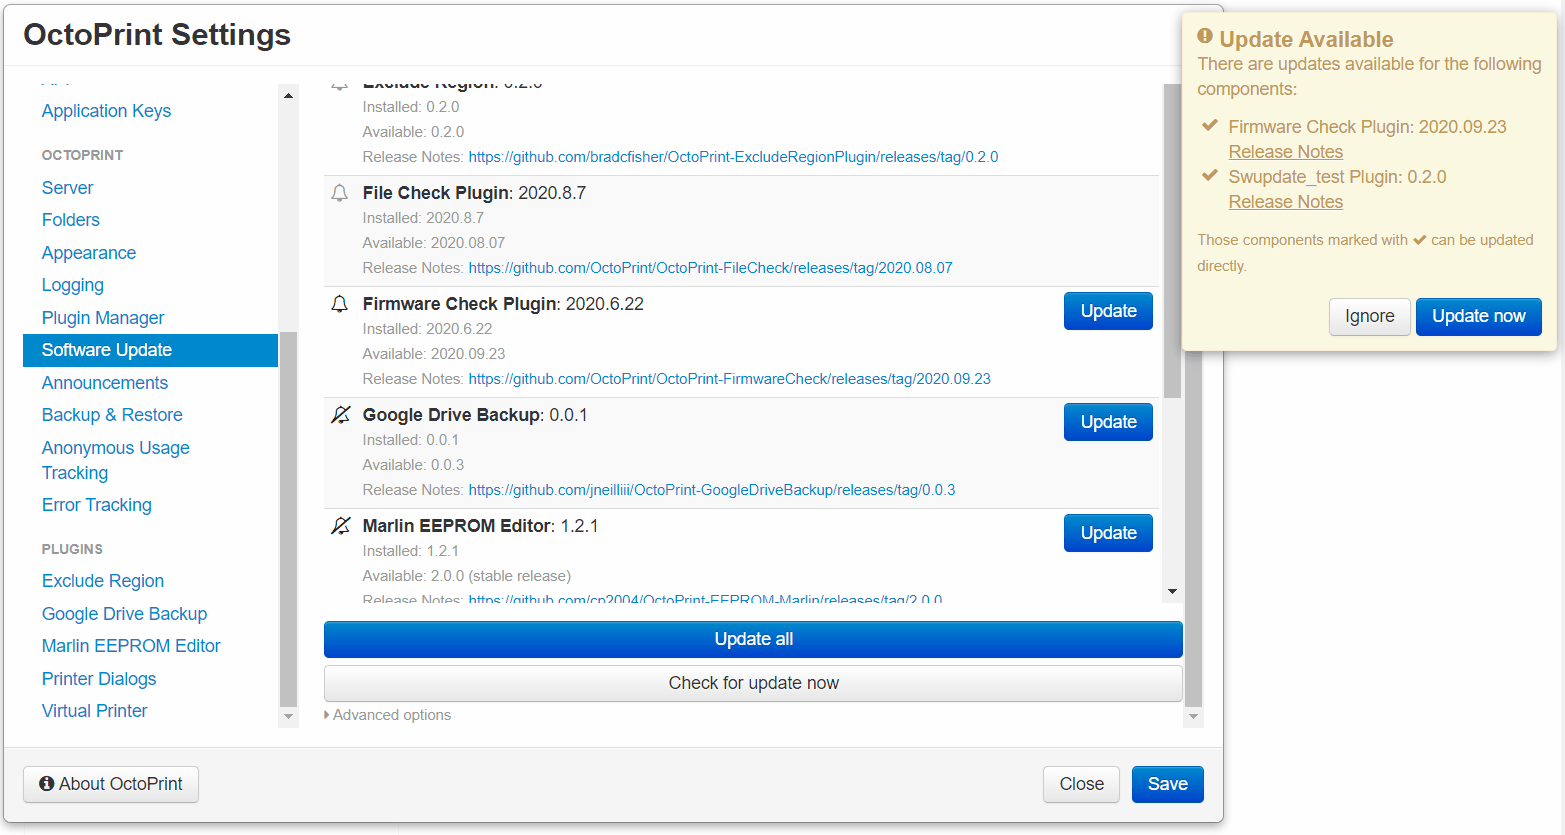Open GoogleDriveBackup release notes GitHub link

(x=711, y=490)
